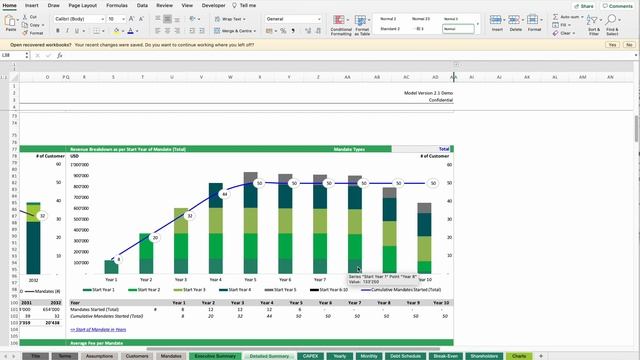
Task: Click the Share button
Action: click(x=584, y=6)
